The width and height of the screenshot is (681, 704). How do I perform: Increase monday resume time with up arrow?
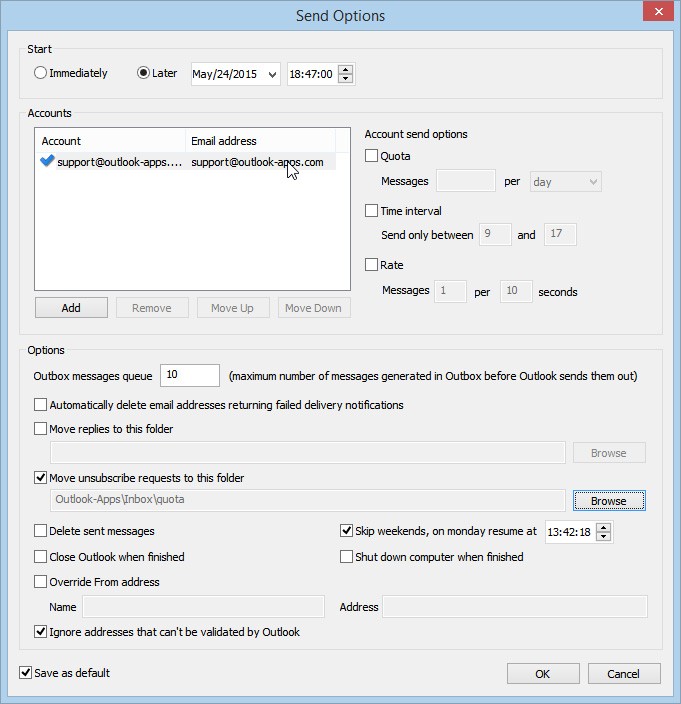604,528
